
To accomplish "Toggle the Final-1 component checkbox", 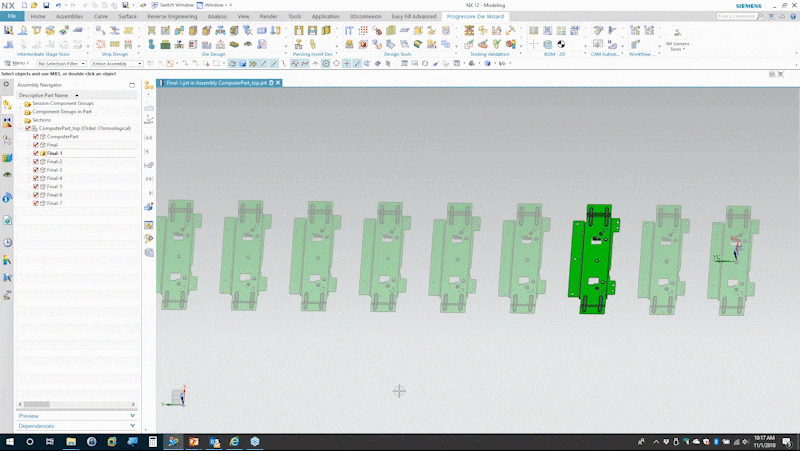I will point(36,154).
